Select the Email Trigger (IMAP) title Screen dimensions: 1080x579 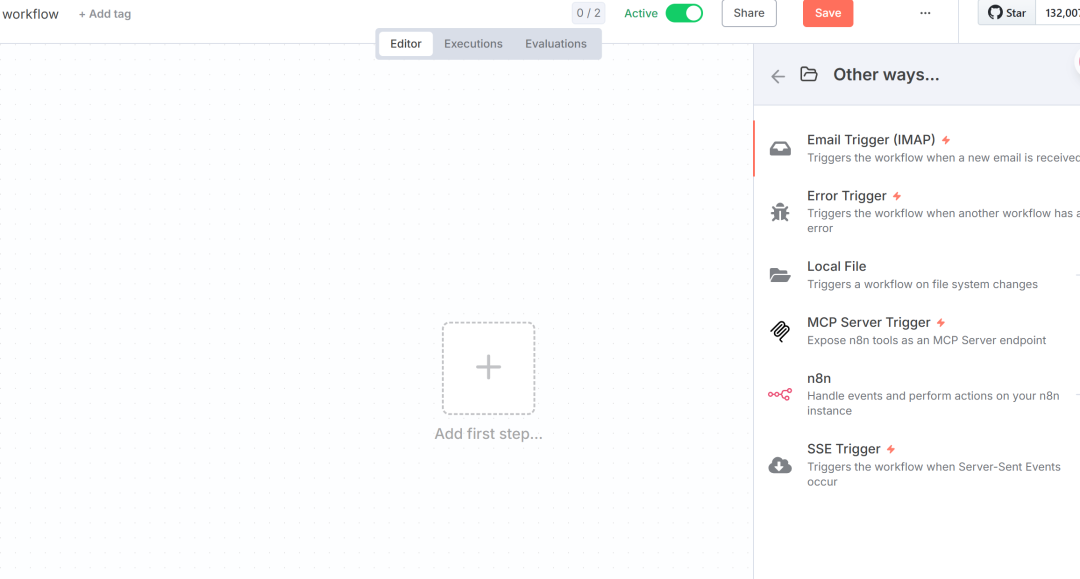871,140
